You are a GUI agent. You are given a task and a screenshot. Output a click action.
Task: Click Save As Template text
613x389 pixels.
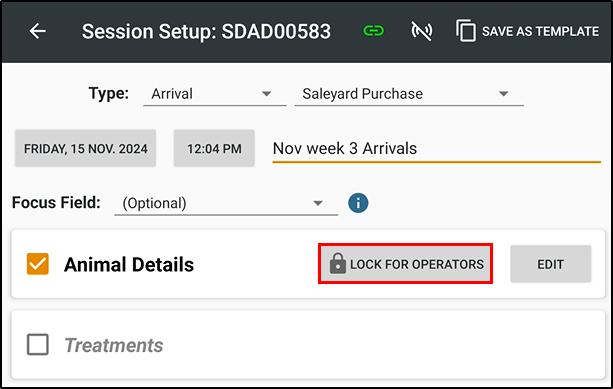(x=540, y=31)
